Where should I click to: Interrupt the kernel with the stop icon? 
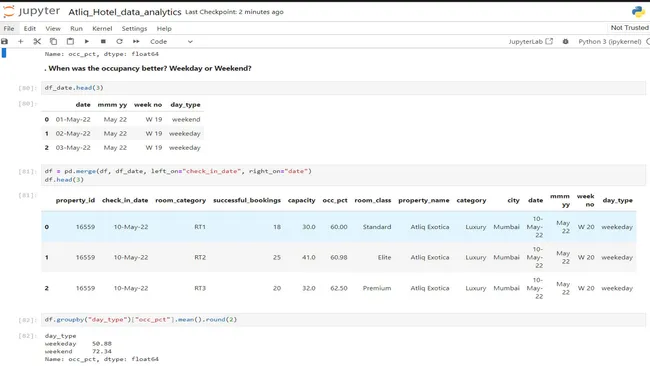coord(103,41)
